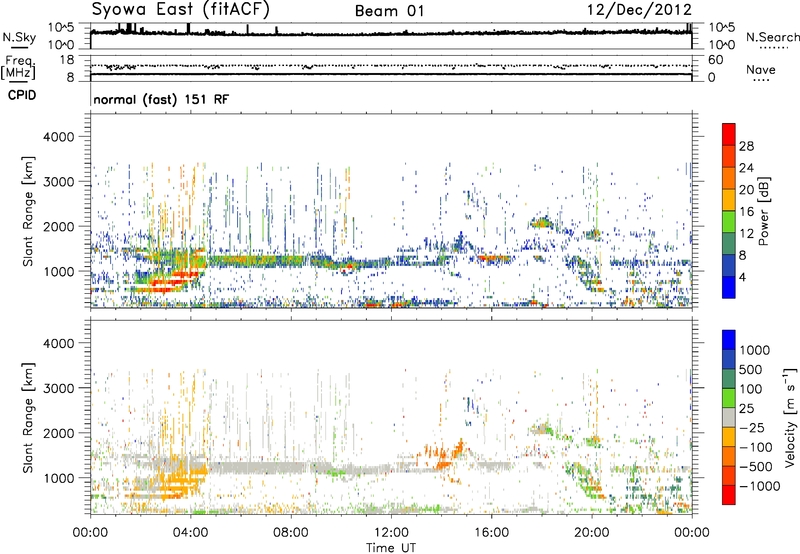Click the 'Freq. [MHz]' axis label
Image resolution: width=800 pixels, height=554 pixels.
click(18, 67)
